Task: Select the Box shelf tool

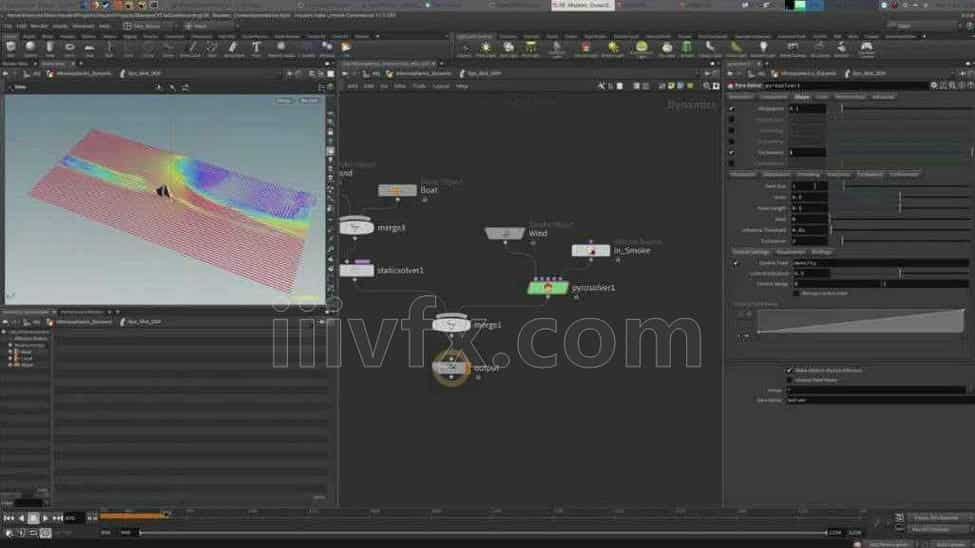Action: click(11, 47)
